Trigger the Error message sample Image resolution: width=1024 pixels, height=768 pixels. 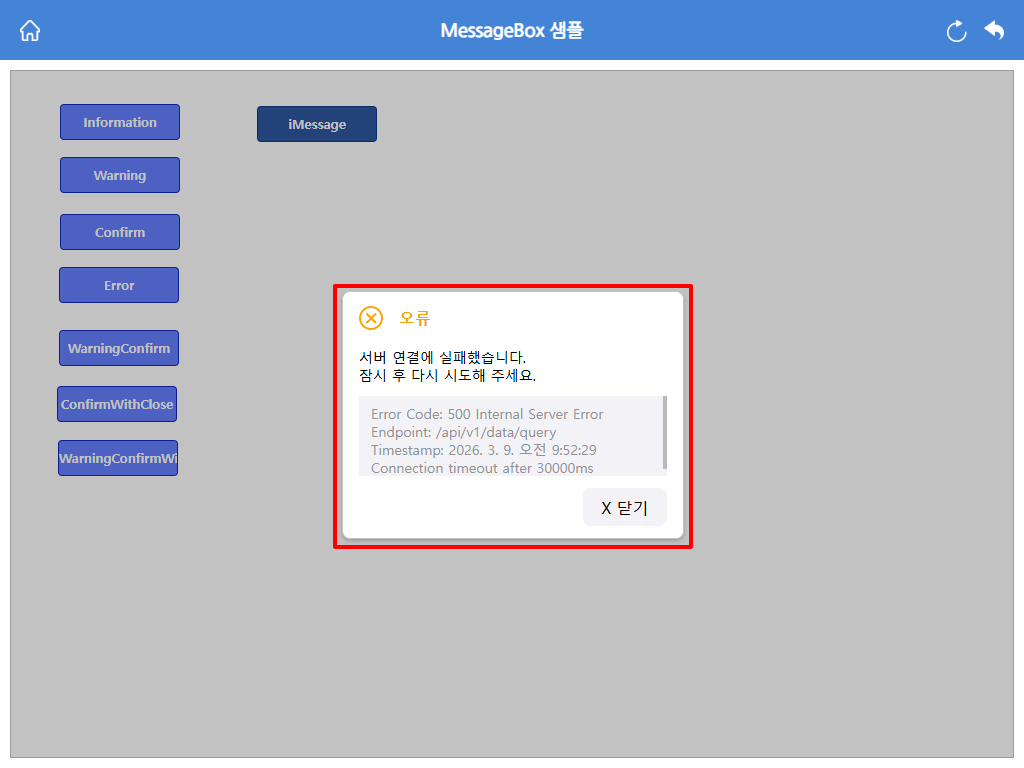point(119,285)
